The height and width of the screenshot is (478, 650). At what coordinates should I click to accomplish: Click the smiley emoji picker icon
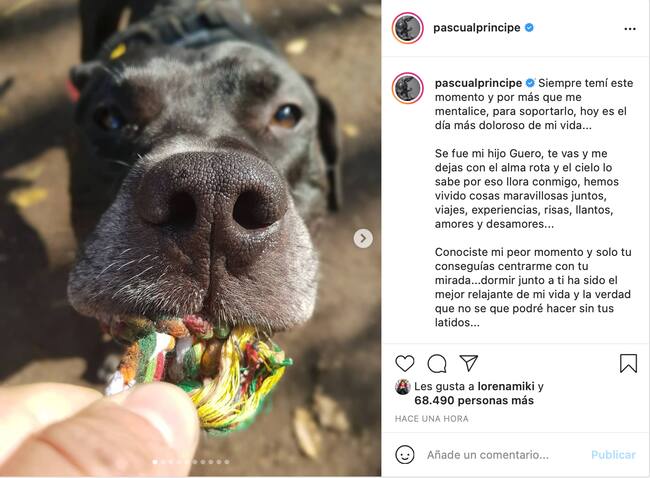[x=405, y=454]
